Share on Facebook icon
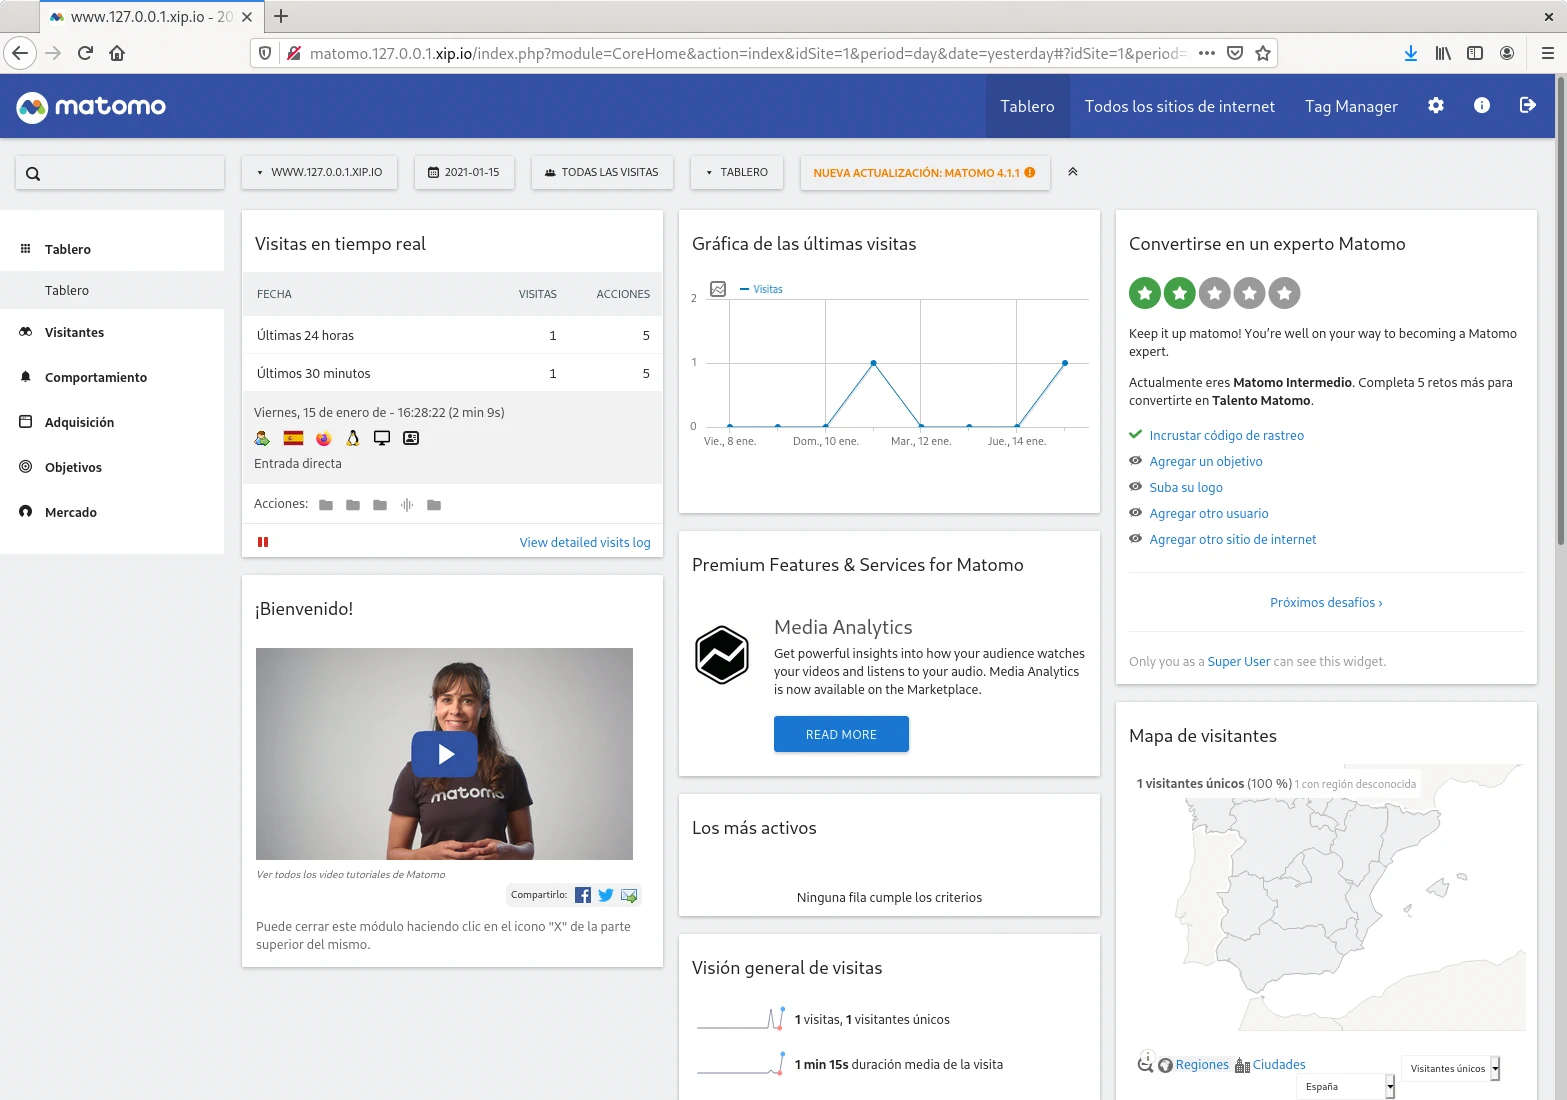 583,895
